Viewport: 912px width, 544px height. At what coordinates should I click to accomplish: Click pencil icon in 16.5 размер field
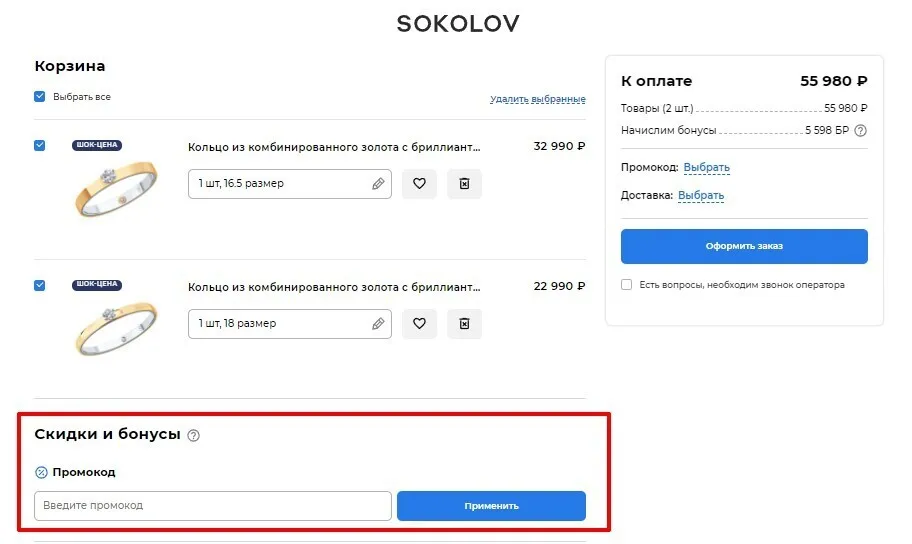click(x=378, y=184)
